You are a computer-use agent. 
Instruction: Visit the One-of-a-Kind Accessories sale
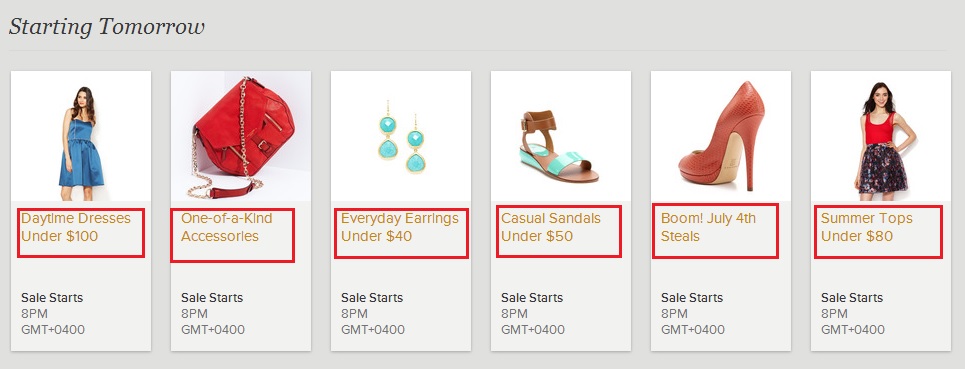(226, 227)
